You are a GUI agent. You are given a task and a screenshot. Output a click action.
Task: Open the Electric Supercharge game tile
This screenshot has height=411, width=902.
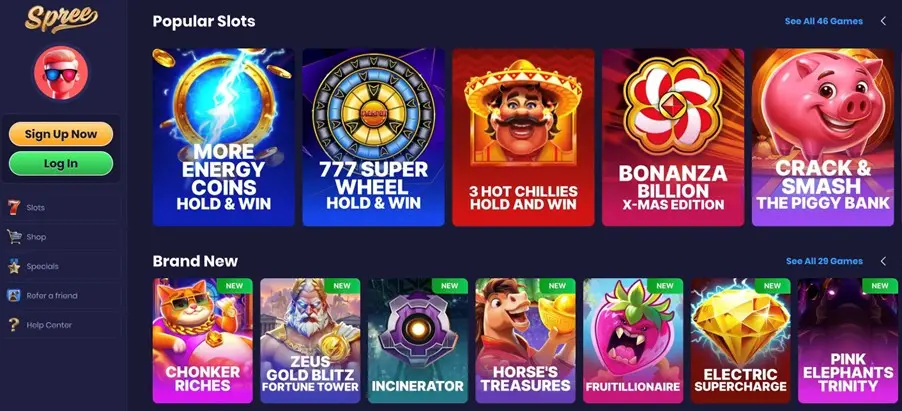pos(740,341)
